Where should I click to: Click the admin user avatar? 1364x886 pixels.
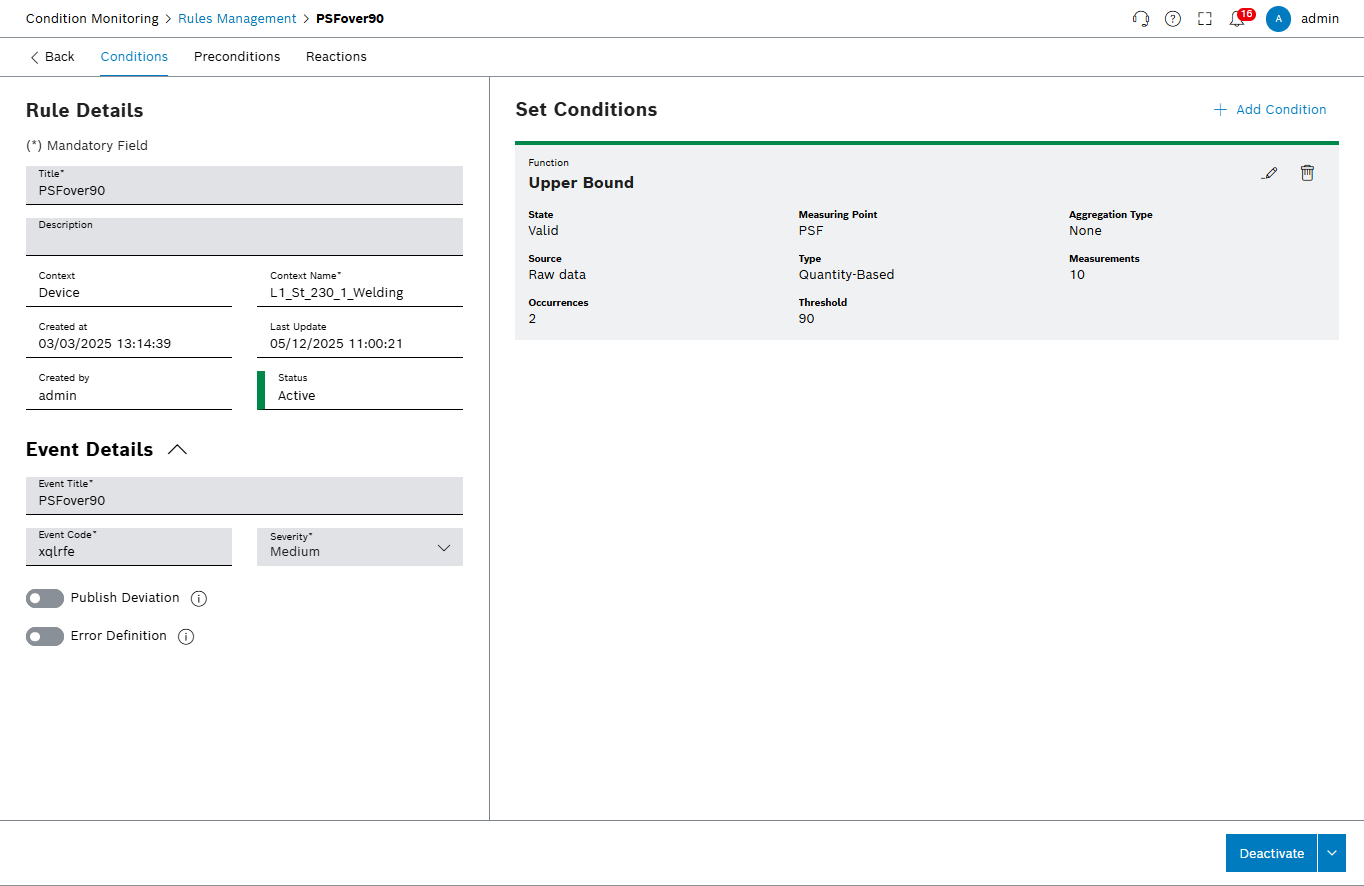click(1278, 19)
